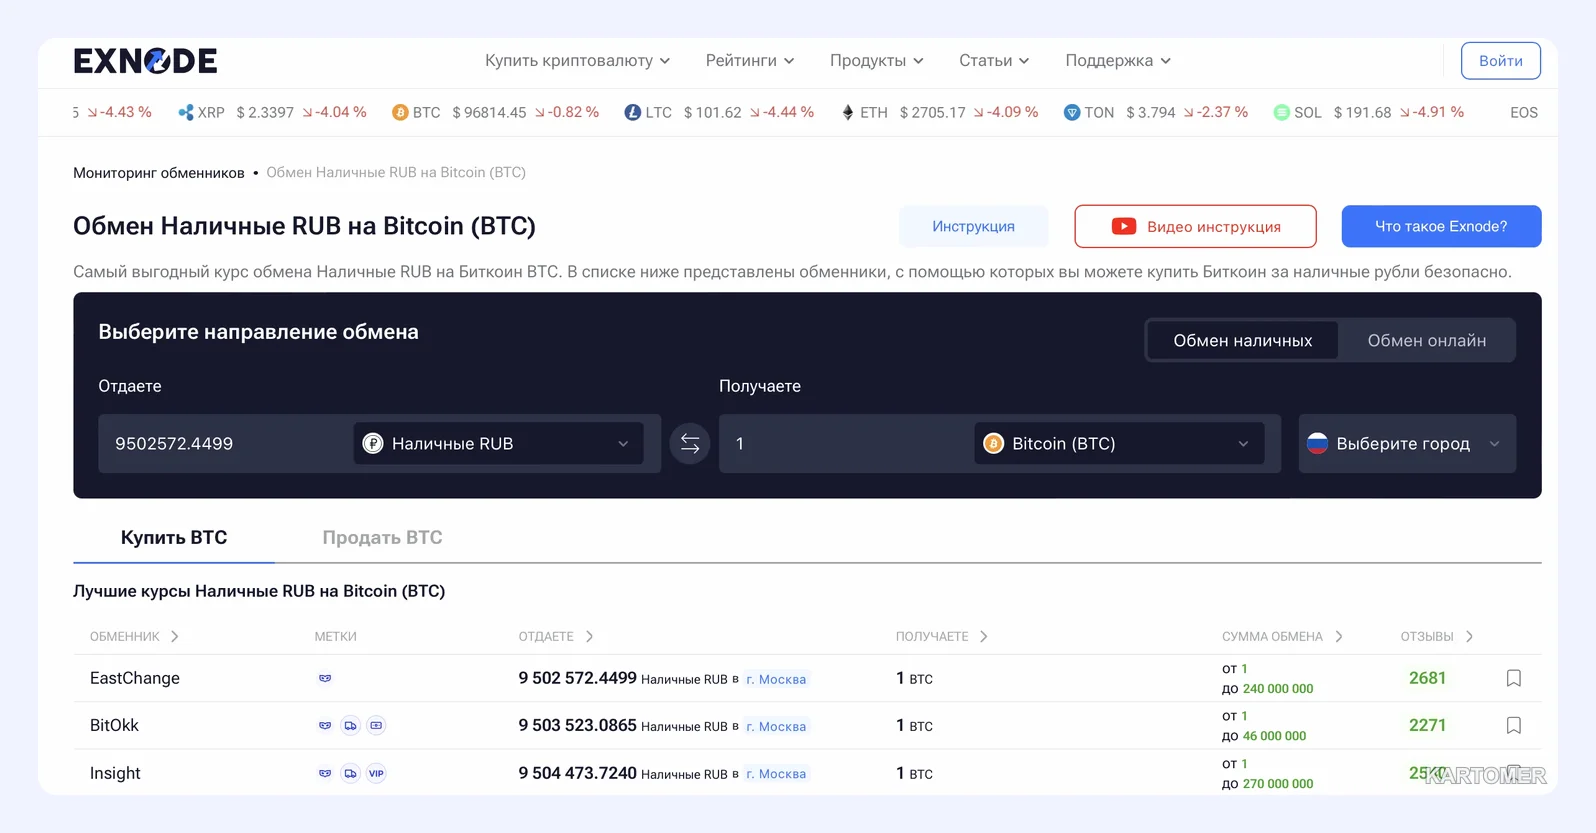Click the LTC ticker coin icon
The image size is (1596, 833).
click(632, 112)
